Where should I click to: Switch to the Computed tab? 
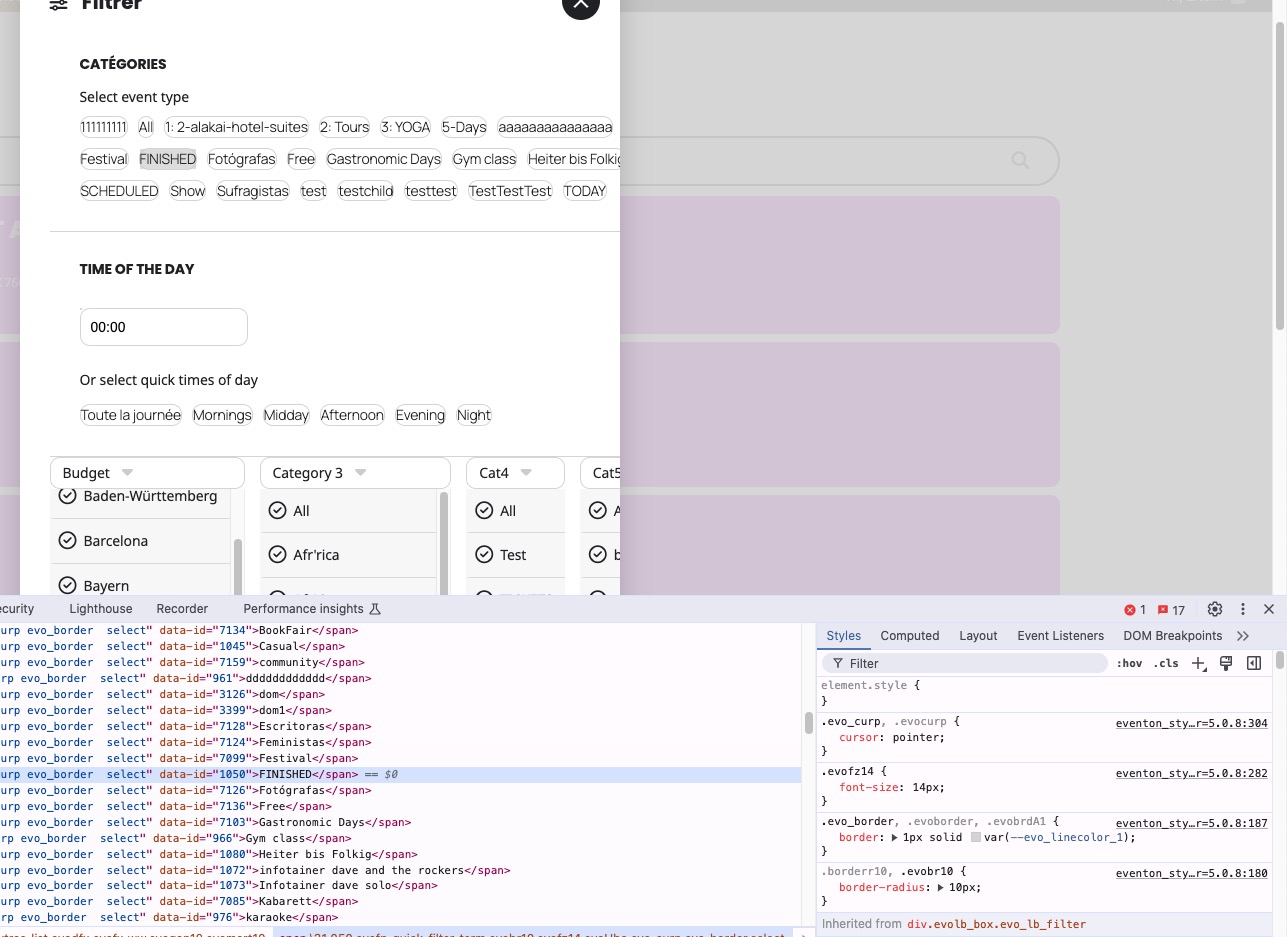coord(909,636)
